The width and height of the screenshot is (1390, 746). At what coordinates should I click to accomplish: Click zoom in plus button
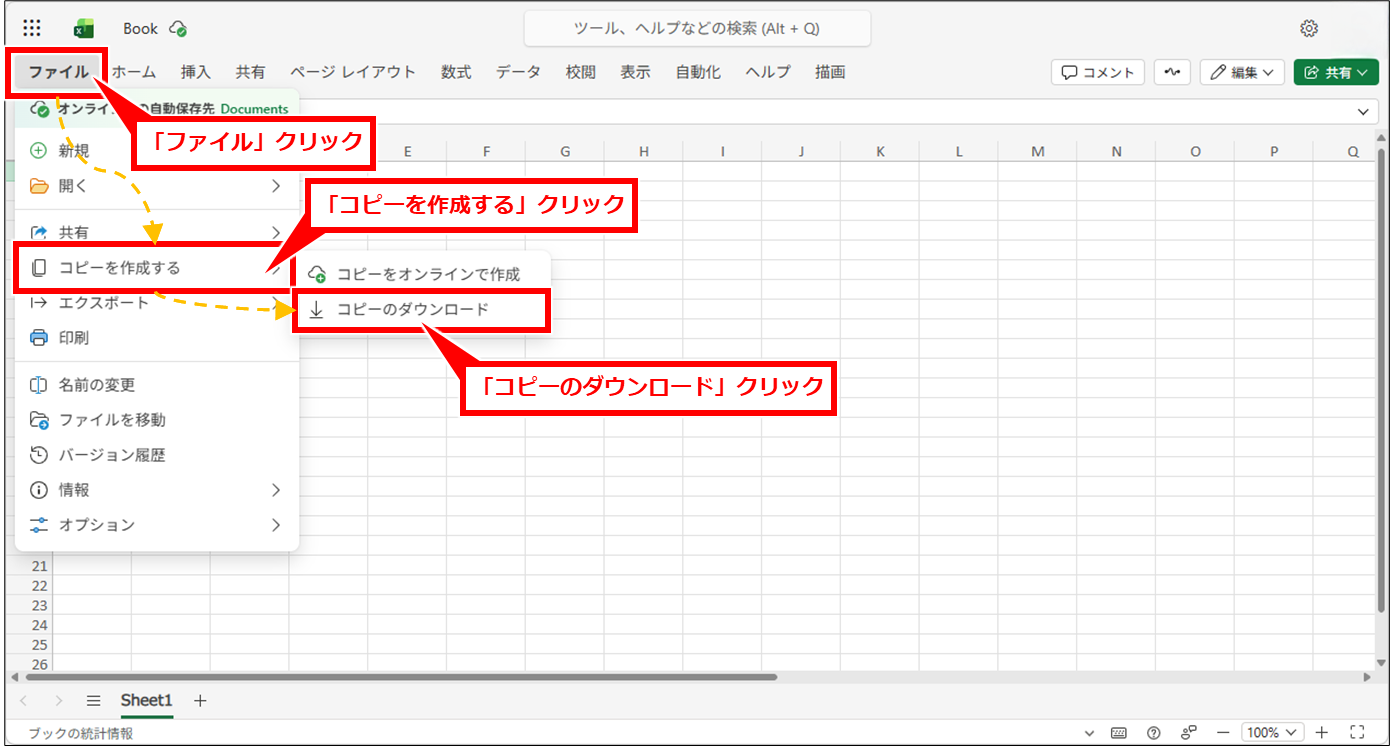tap(1322, 732)
